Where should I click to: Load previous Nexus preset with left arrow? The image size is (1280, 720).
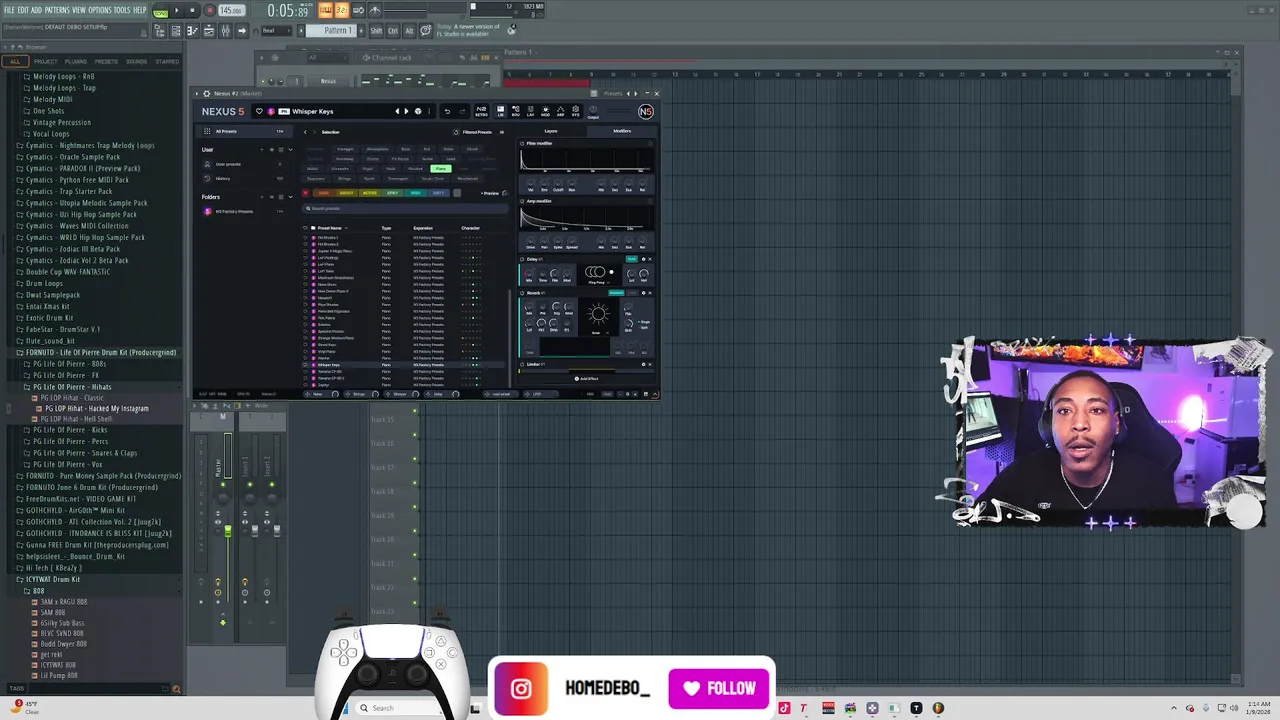point(397,111)
